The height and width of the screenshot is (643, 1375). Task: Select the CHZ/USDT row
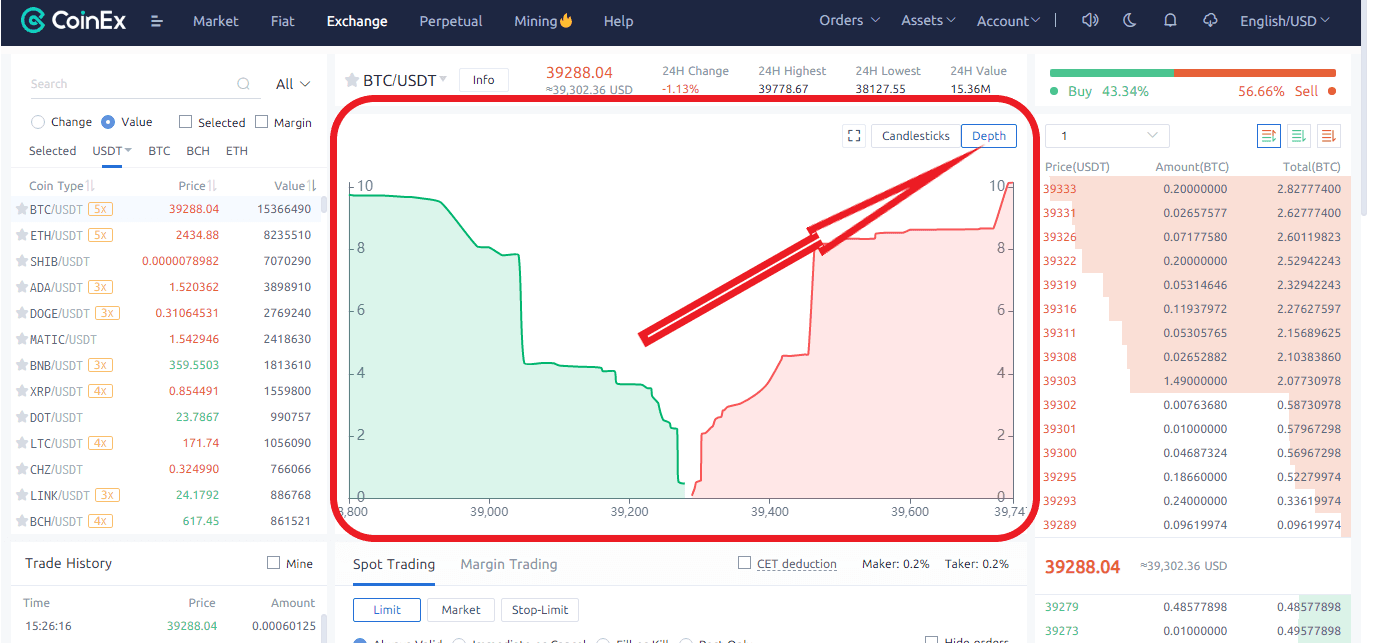(x=168, y=469)
